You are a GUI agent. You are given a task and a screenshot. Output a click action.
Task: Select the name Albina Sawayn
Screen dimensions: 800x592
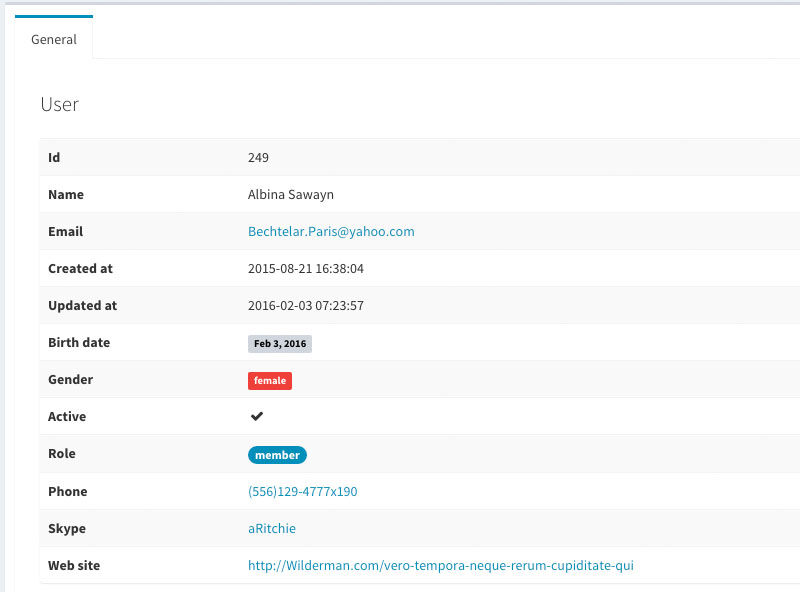tap(291, 194)
